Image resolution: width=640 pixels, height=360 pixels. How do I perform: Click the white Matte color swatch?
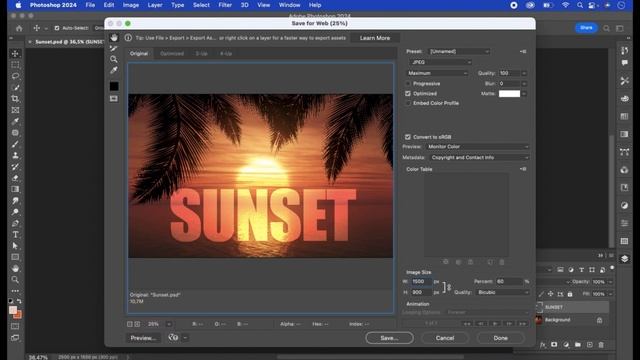pyautogui.click(x=509, y=93)
